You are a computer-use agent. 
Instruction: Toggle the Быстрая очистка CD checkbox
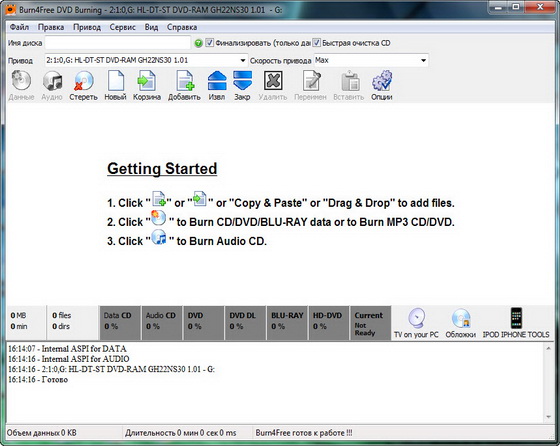[x=316, y=43]
